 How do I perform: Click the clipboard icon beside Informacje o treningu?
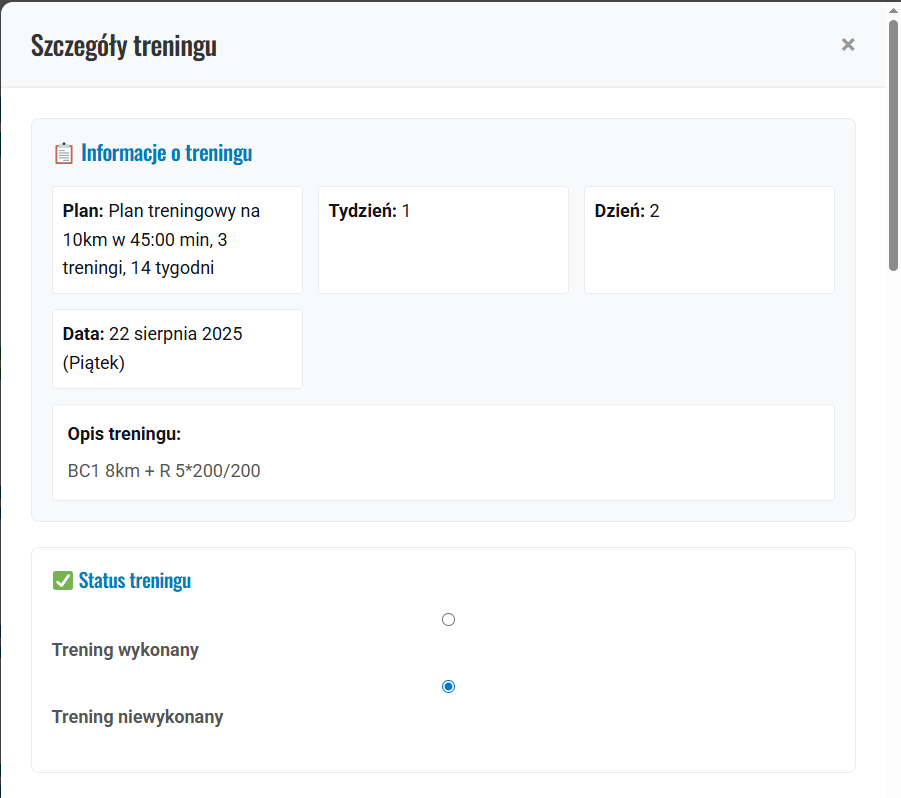pos(63,153)
